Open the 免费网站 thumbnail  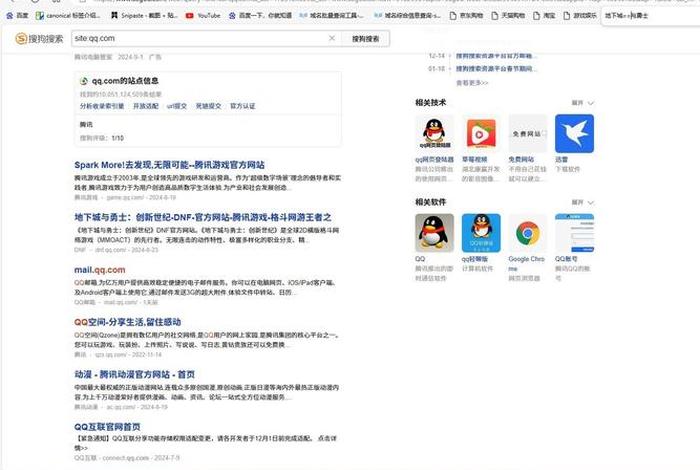528,133
